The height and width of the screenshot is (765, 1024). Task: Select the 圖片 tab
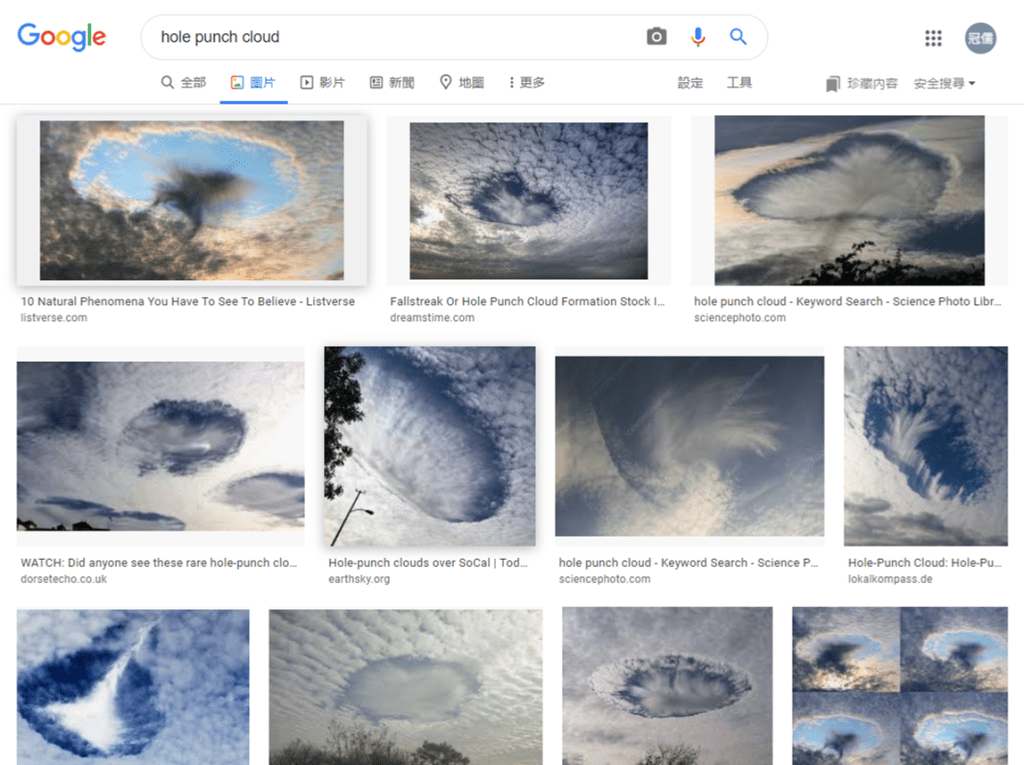coord(253,83)
